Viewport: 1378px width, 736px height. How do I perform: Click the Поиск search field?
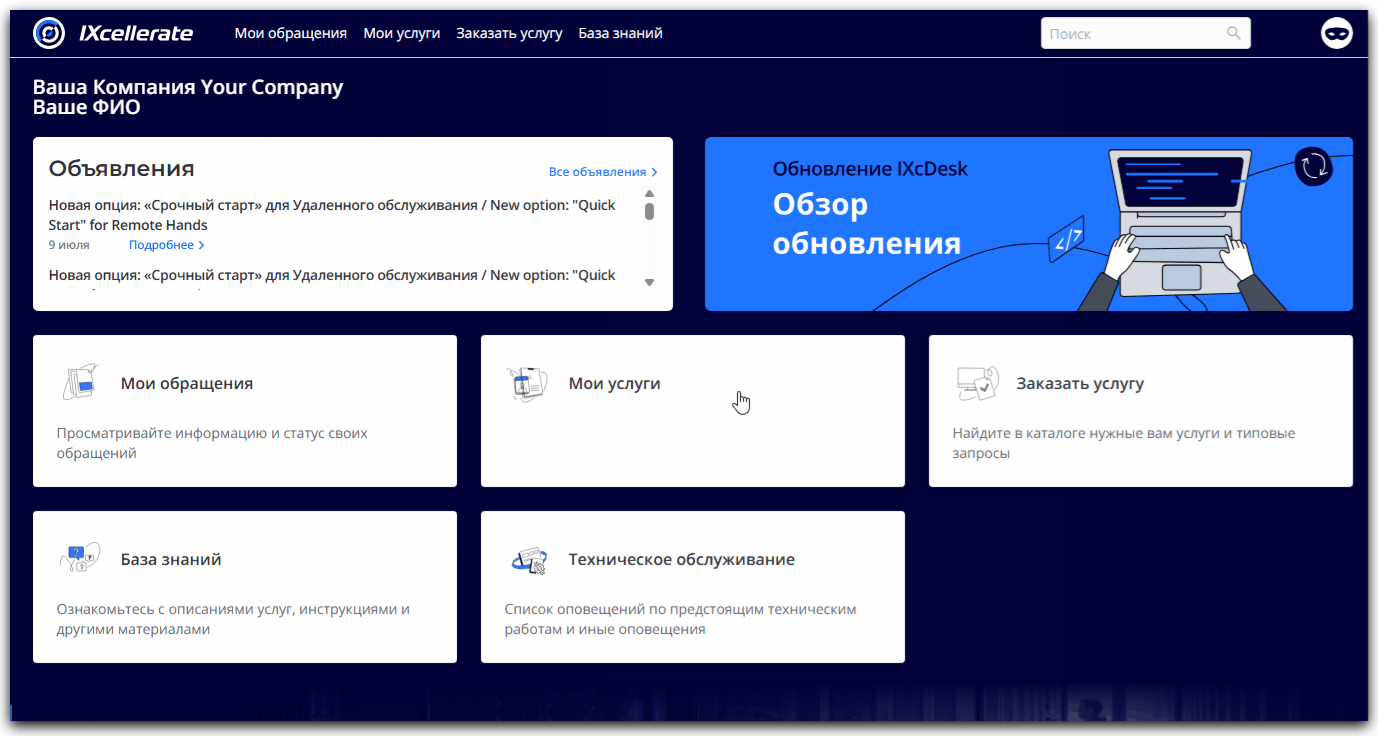coord(1145,33)
